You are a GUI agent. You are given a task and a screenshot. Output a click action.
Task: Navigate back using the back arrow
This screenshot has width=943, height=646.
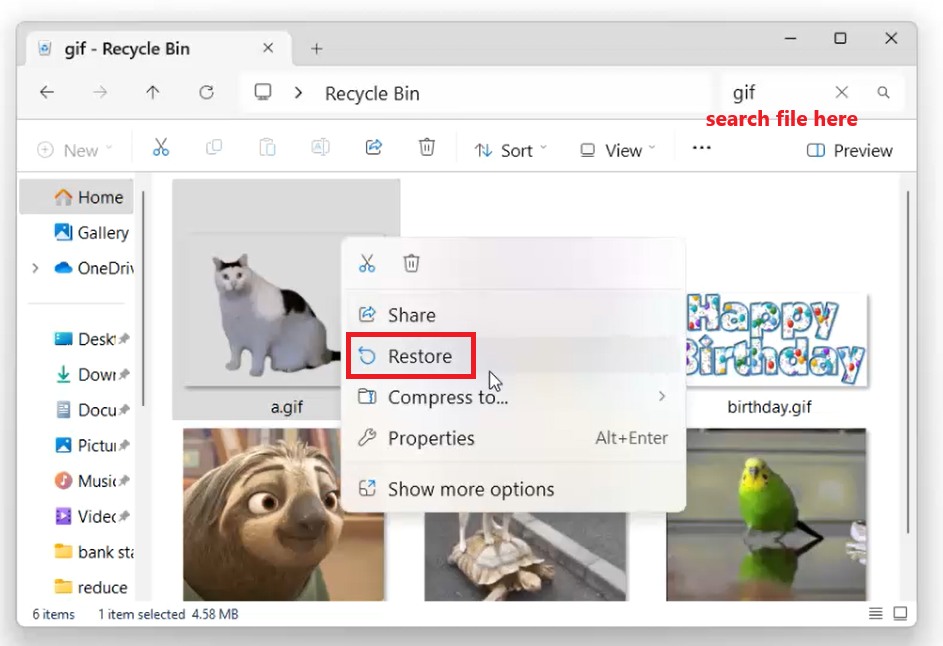[x=46, y=92]
